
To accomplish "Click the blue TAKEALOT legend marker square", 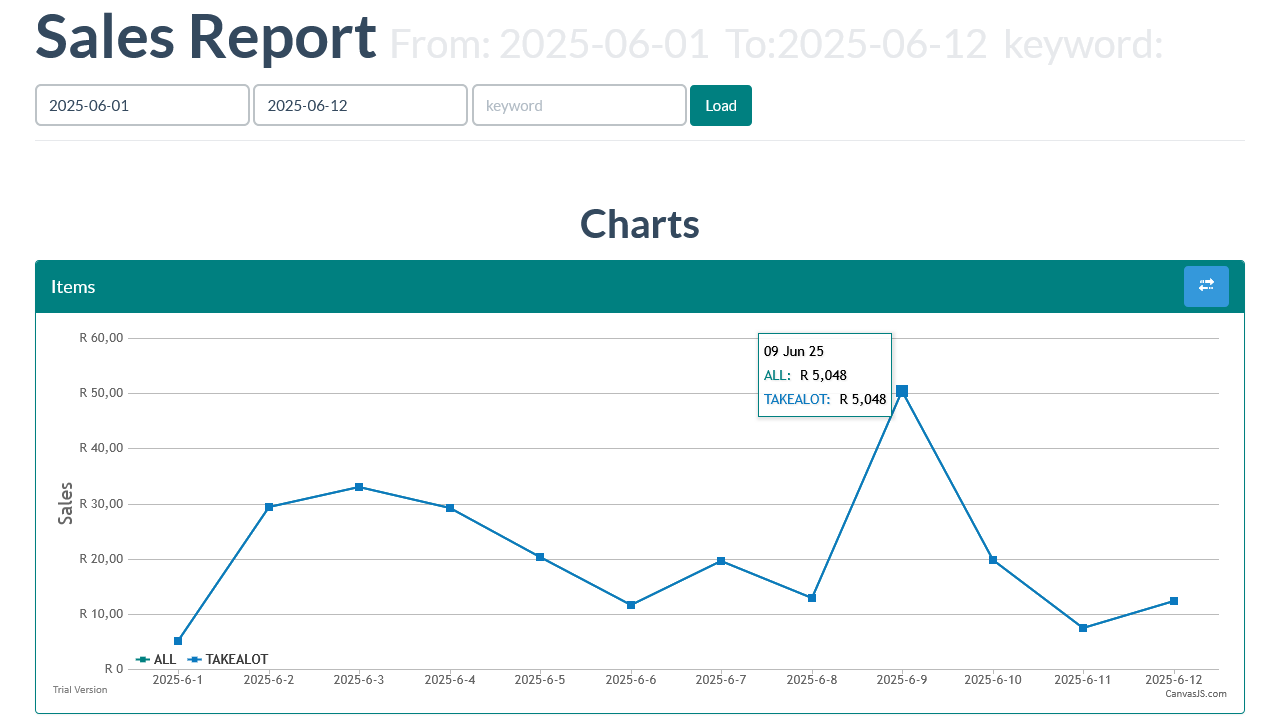I will coord(196,659).
